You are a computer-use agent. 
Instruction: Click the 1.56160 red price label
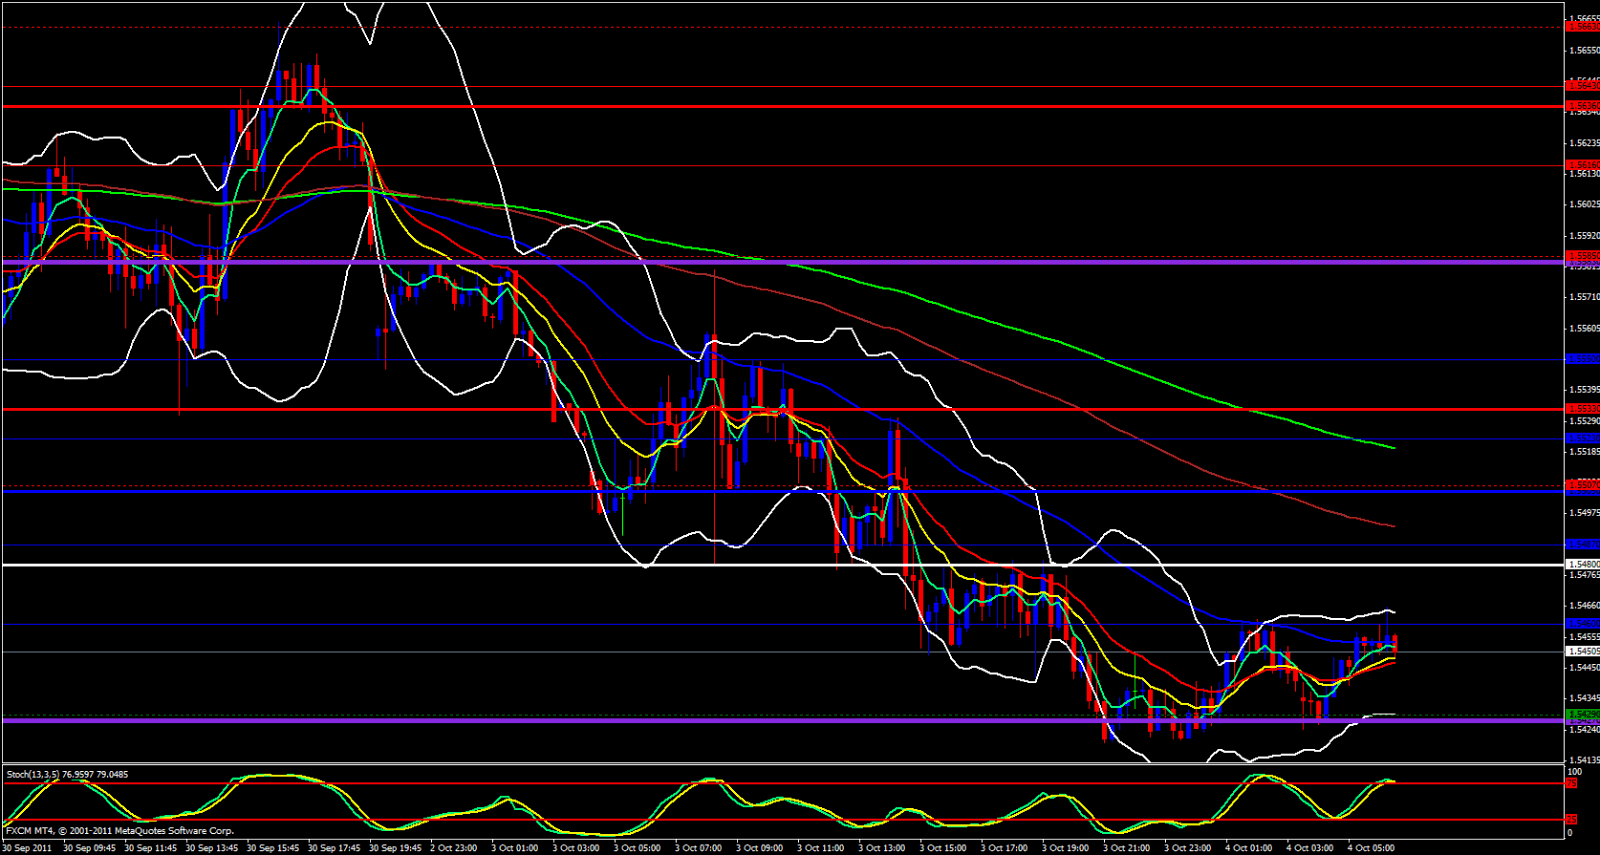coord(1582,165)
